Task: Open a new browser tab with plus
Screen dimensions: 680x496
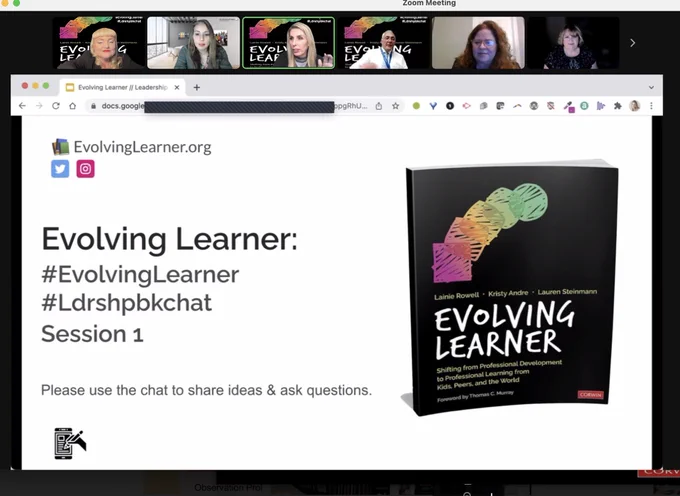Action: pyautogui.click(x=196, y=87)
